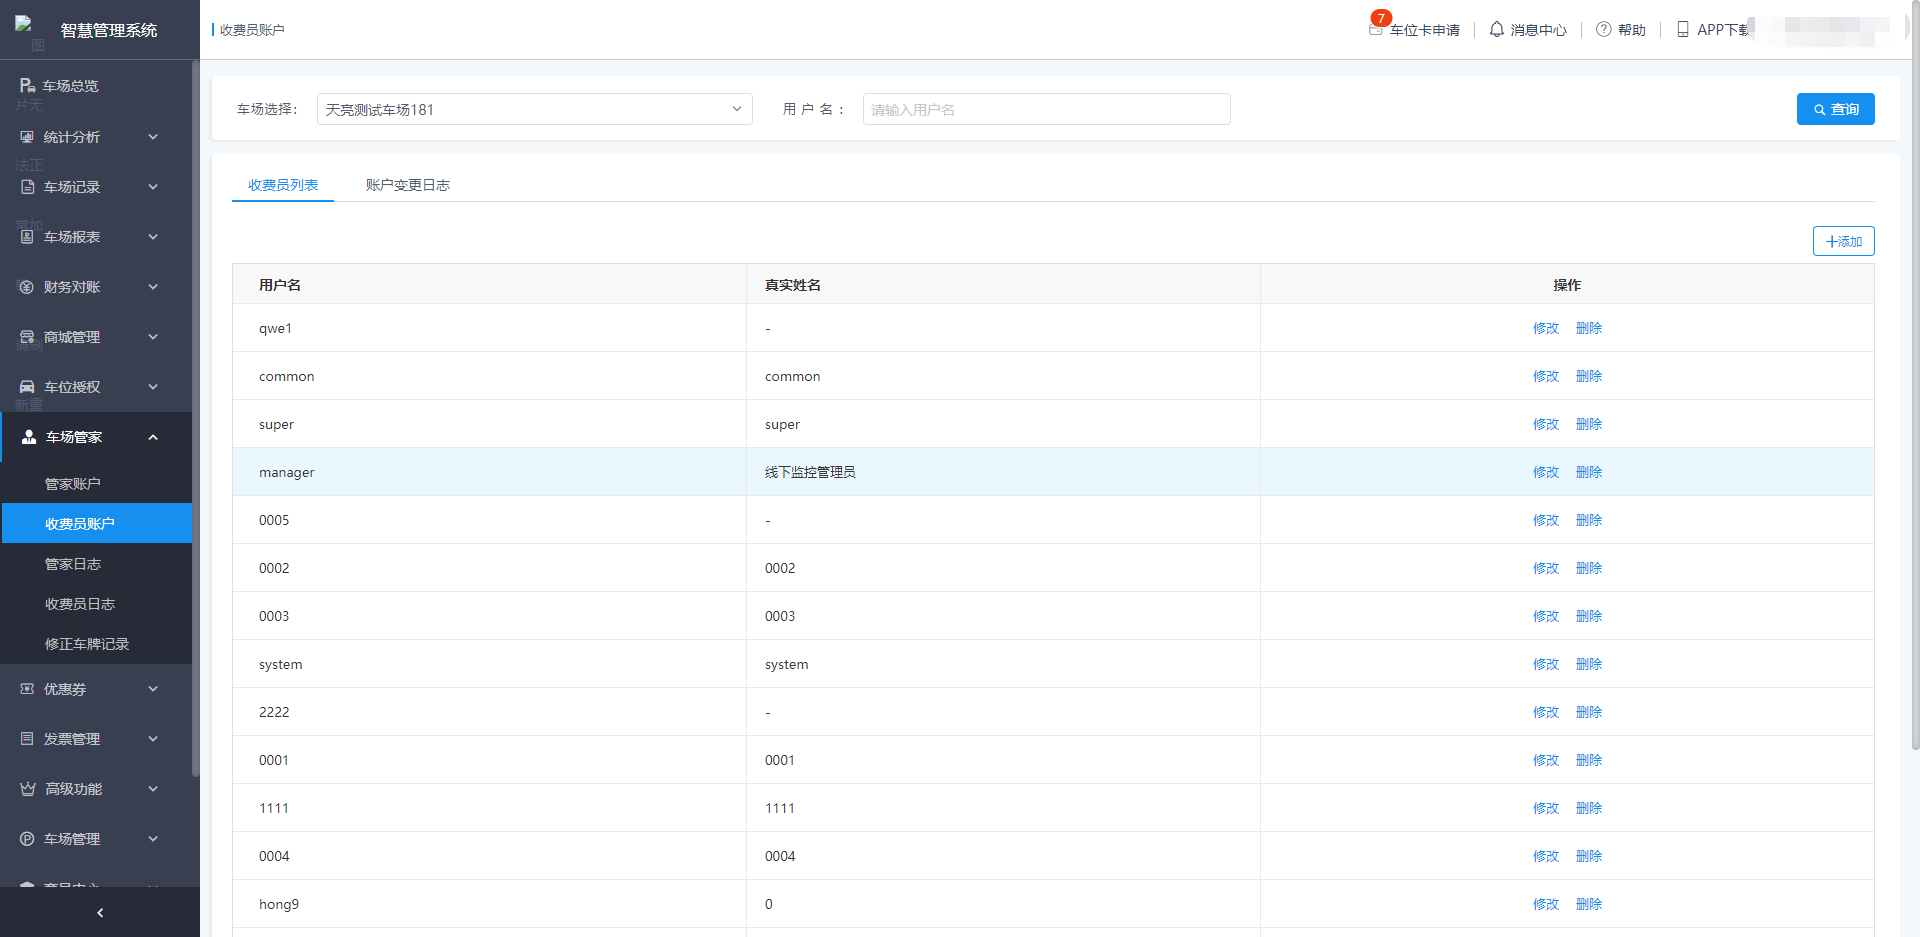The image size is (1920, 937).
Task: Collapse the sidebar with the left arrow
Action: (100, 913)
